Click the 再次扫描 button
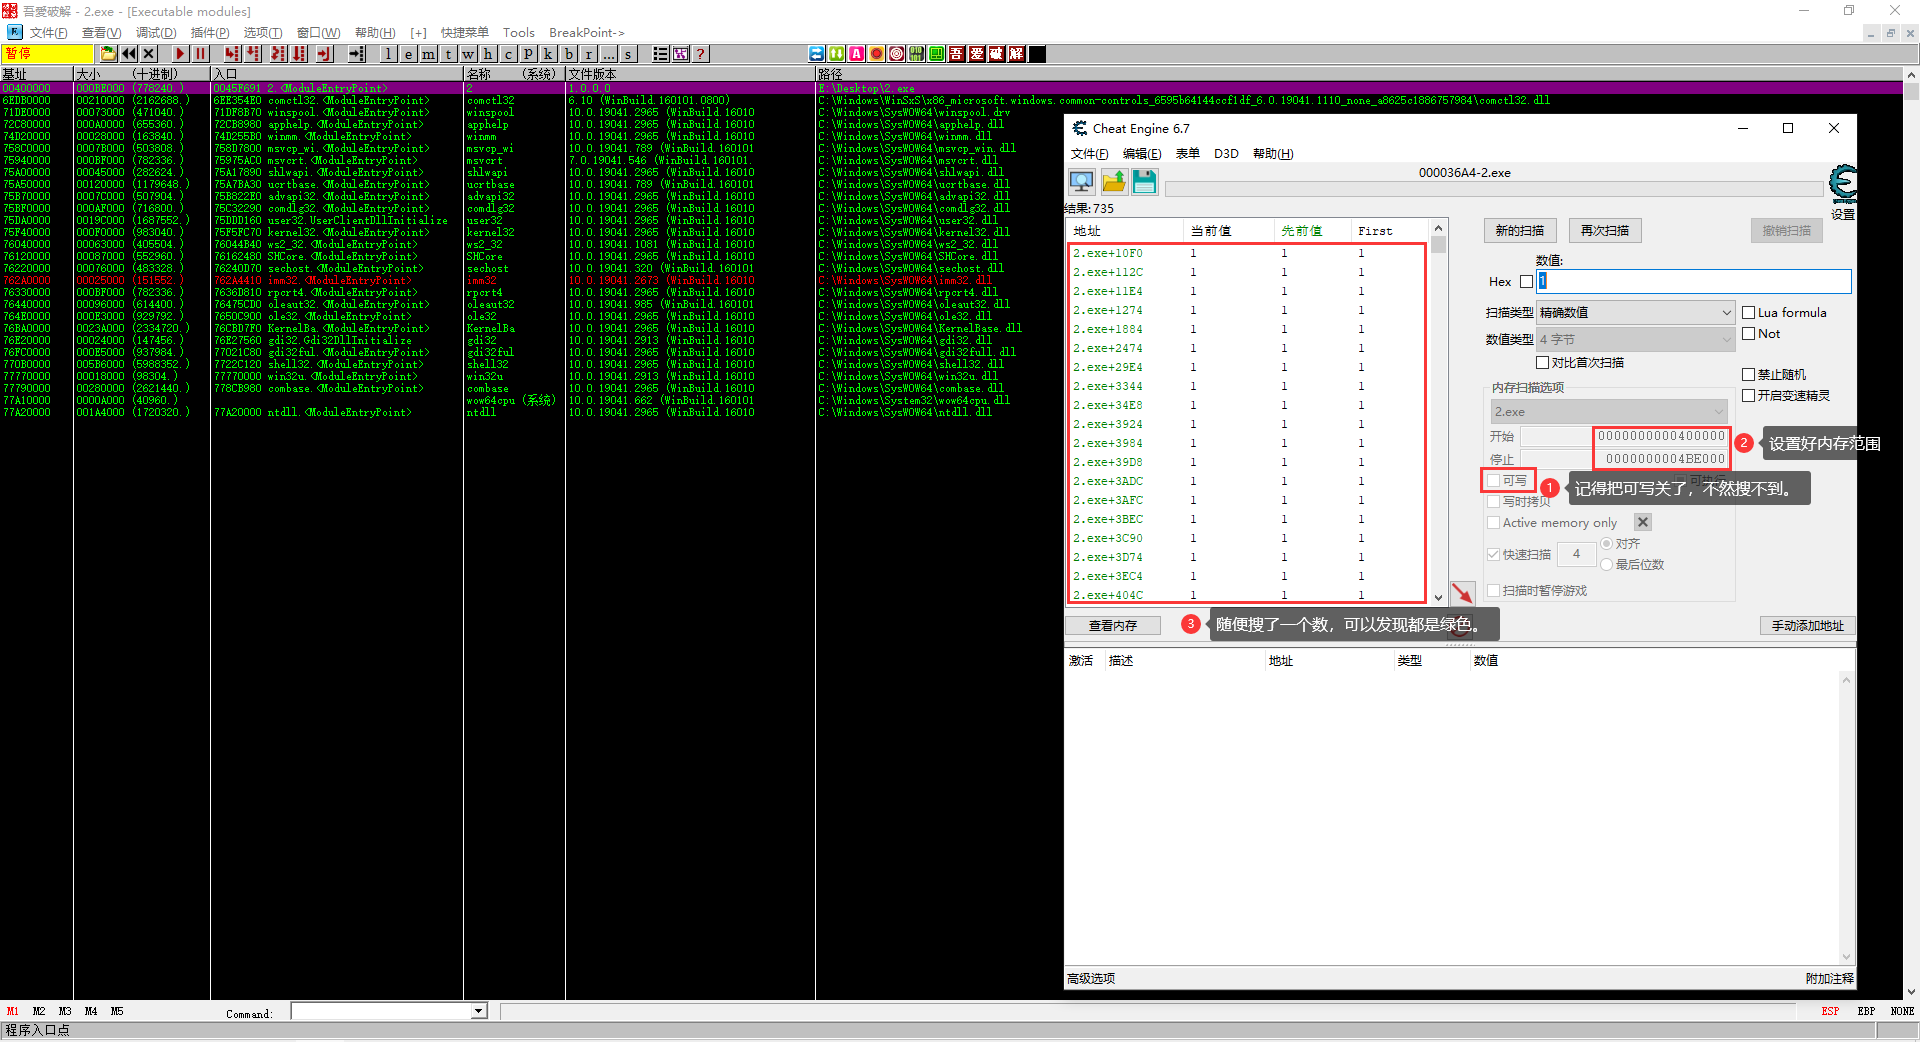 [1605, 231]
